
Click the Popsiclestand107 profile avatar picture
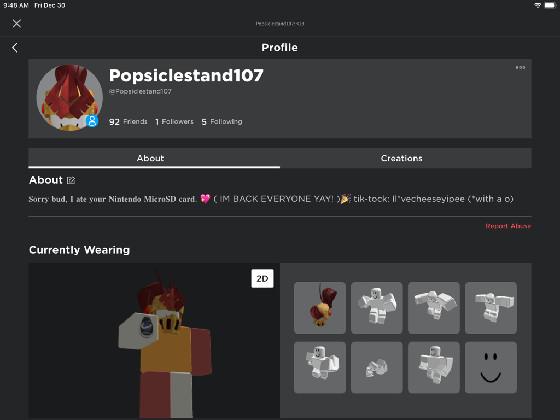pyautogui.click(x=70, y=98)
